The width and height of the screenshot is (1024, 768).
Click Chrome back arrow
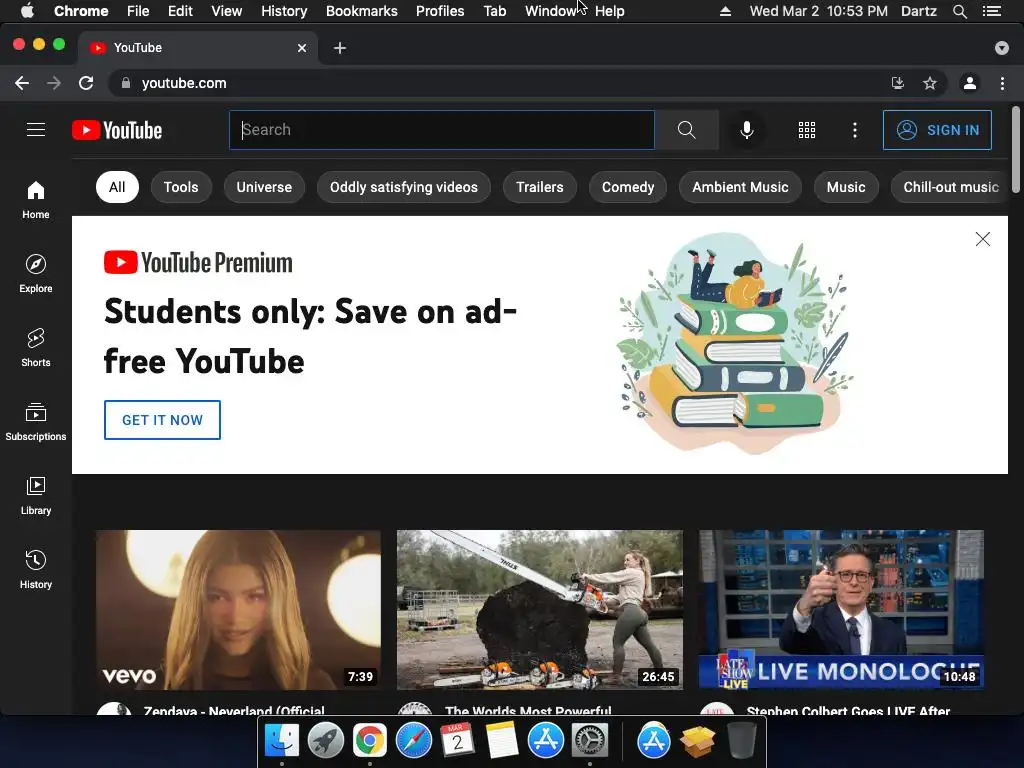pos(22,83)
